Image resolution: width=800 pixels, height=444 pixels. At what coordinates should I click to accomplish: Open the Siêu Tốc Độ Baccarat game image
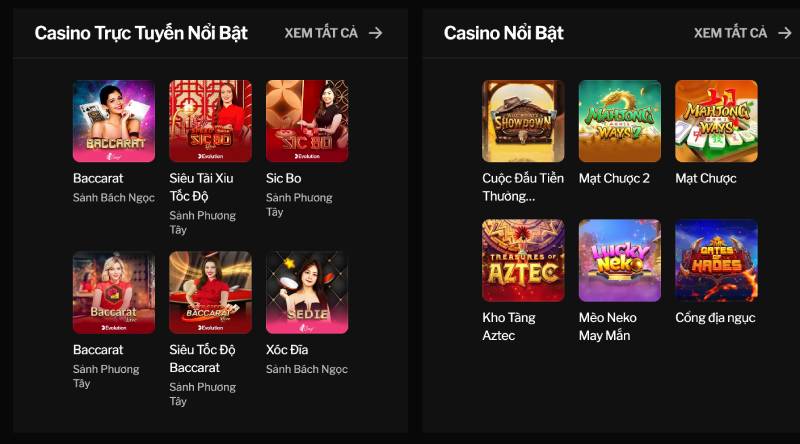point(210,292)
